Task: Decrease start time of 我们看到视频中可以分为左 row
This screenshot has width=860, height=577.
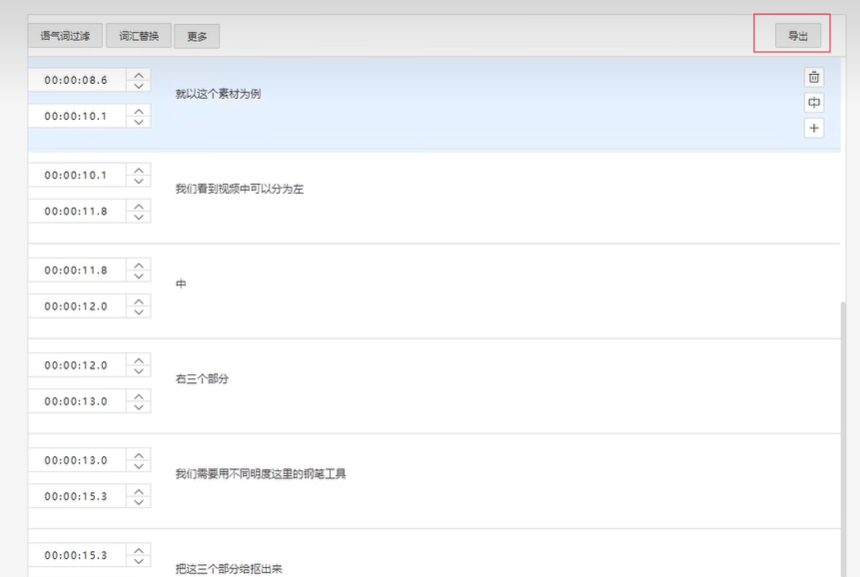Action: click(139, 180)
